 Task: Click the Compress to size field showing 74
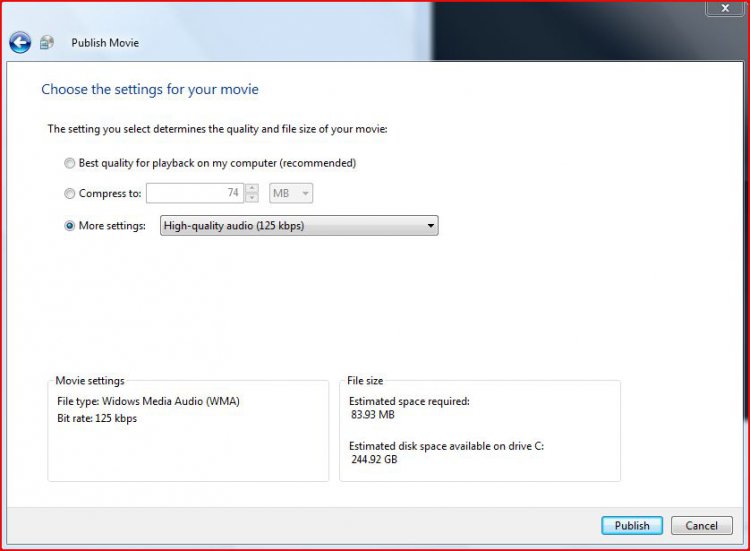[x=195, y=193]
